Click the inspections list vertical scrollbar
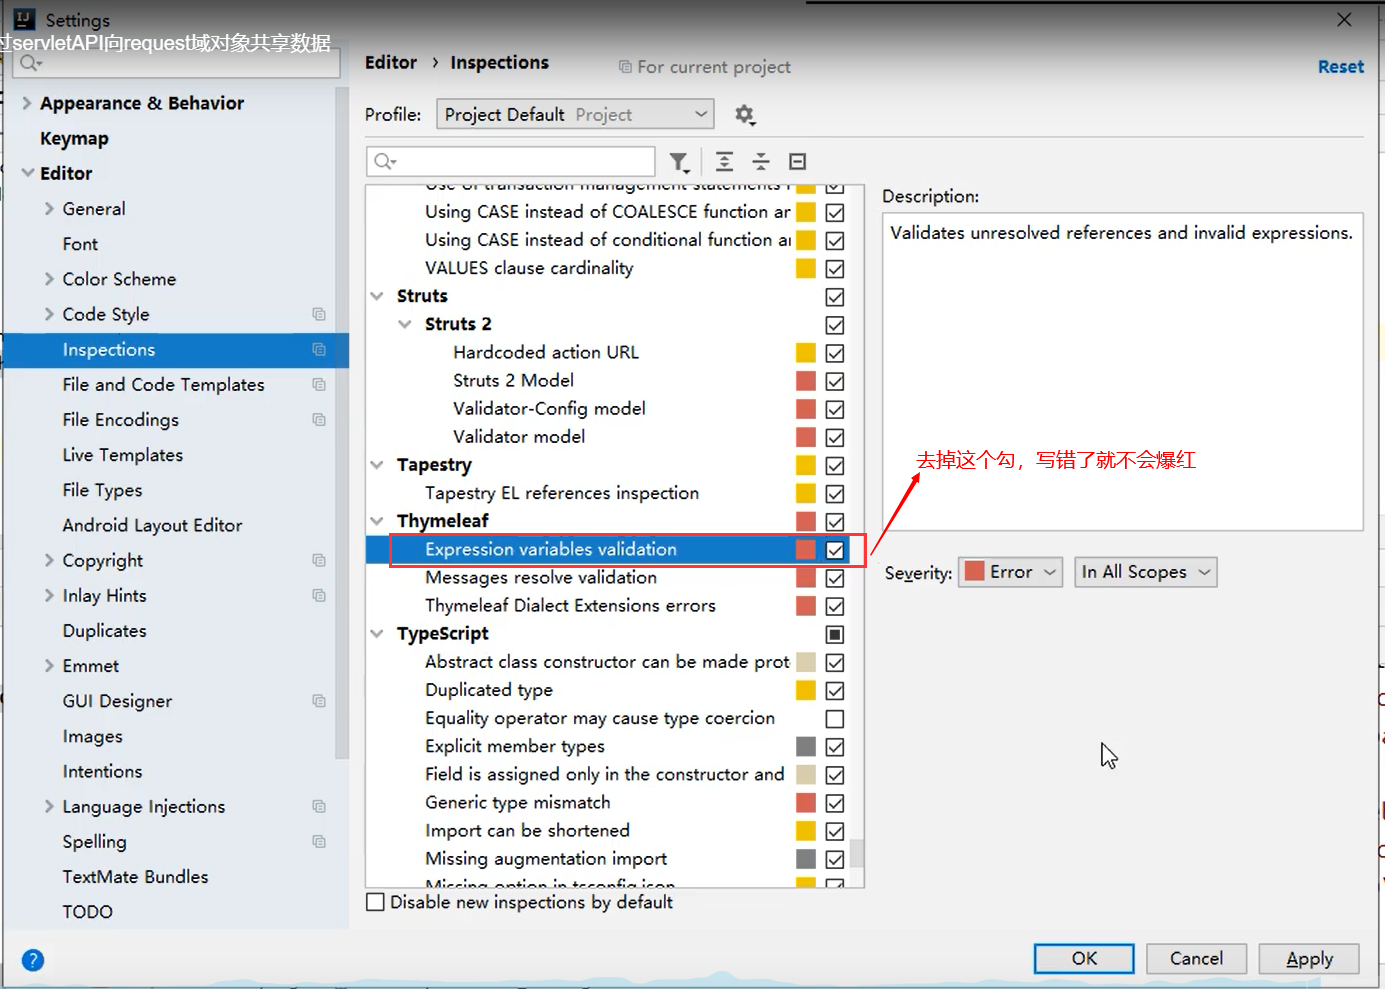The height and width of the screenshot is (989, 1385). pos(857,852)
